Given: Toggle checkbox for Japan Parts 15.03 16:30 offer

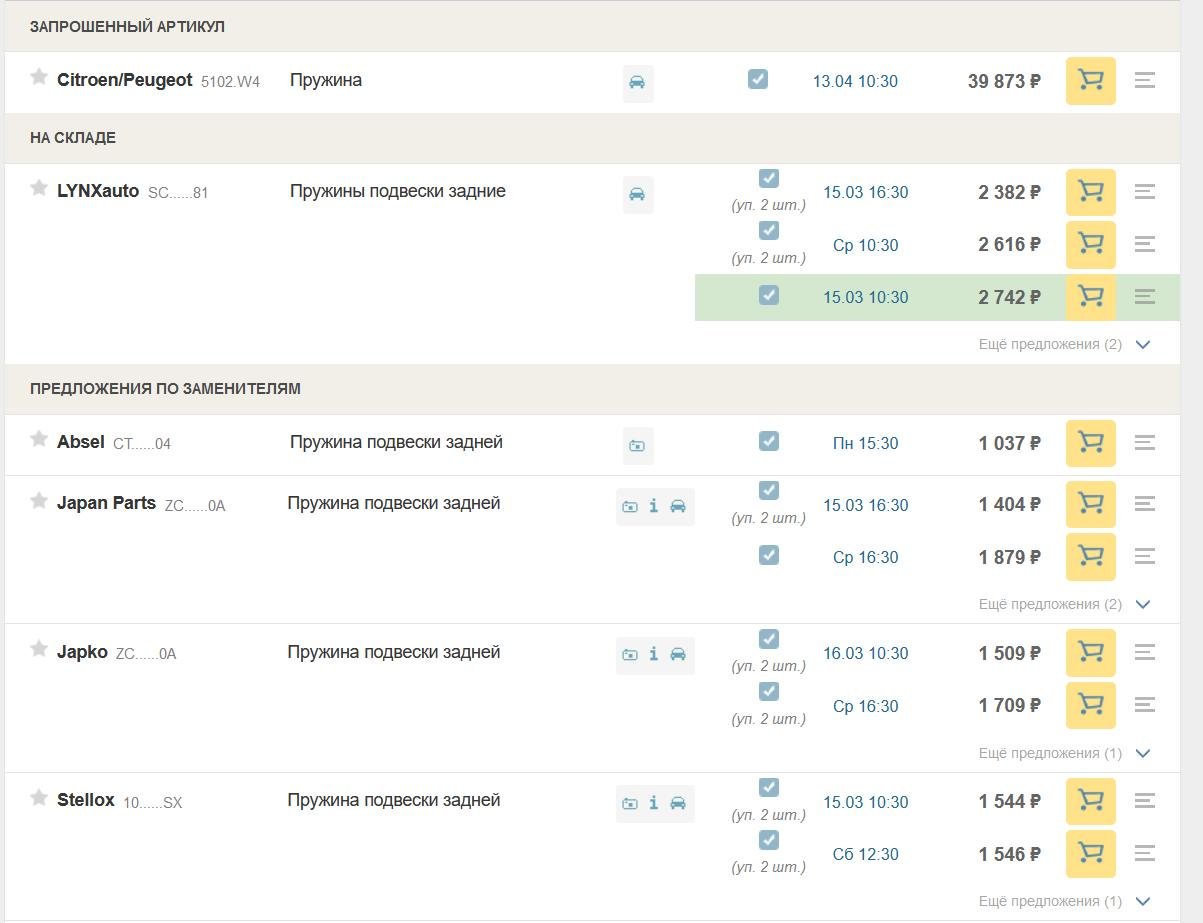Looking at the screenshot, I should 769,490.
